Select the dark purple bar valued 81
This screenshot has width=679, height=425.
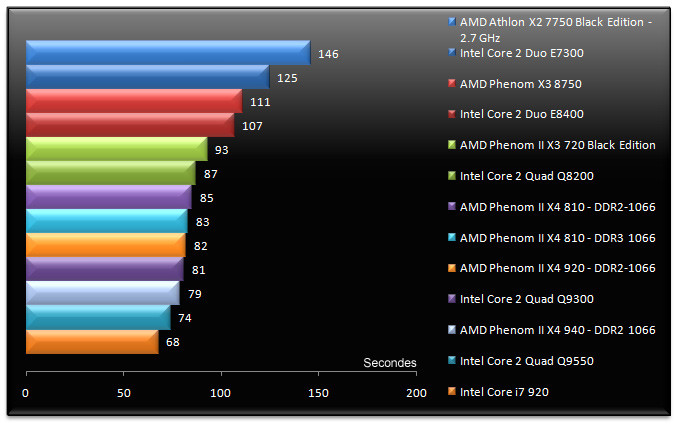coord(105,269)
